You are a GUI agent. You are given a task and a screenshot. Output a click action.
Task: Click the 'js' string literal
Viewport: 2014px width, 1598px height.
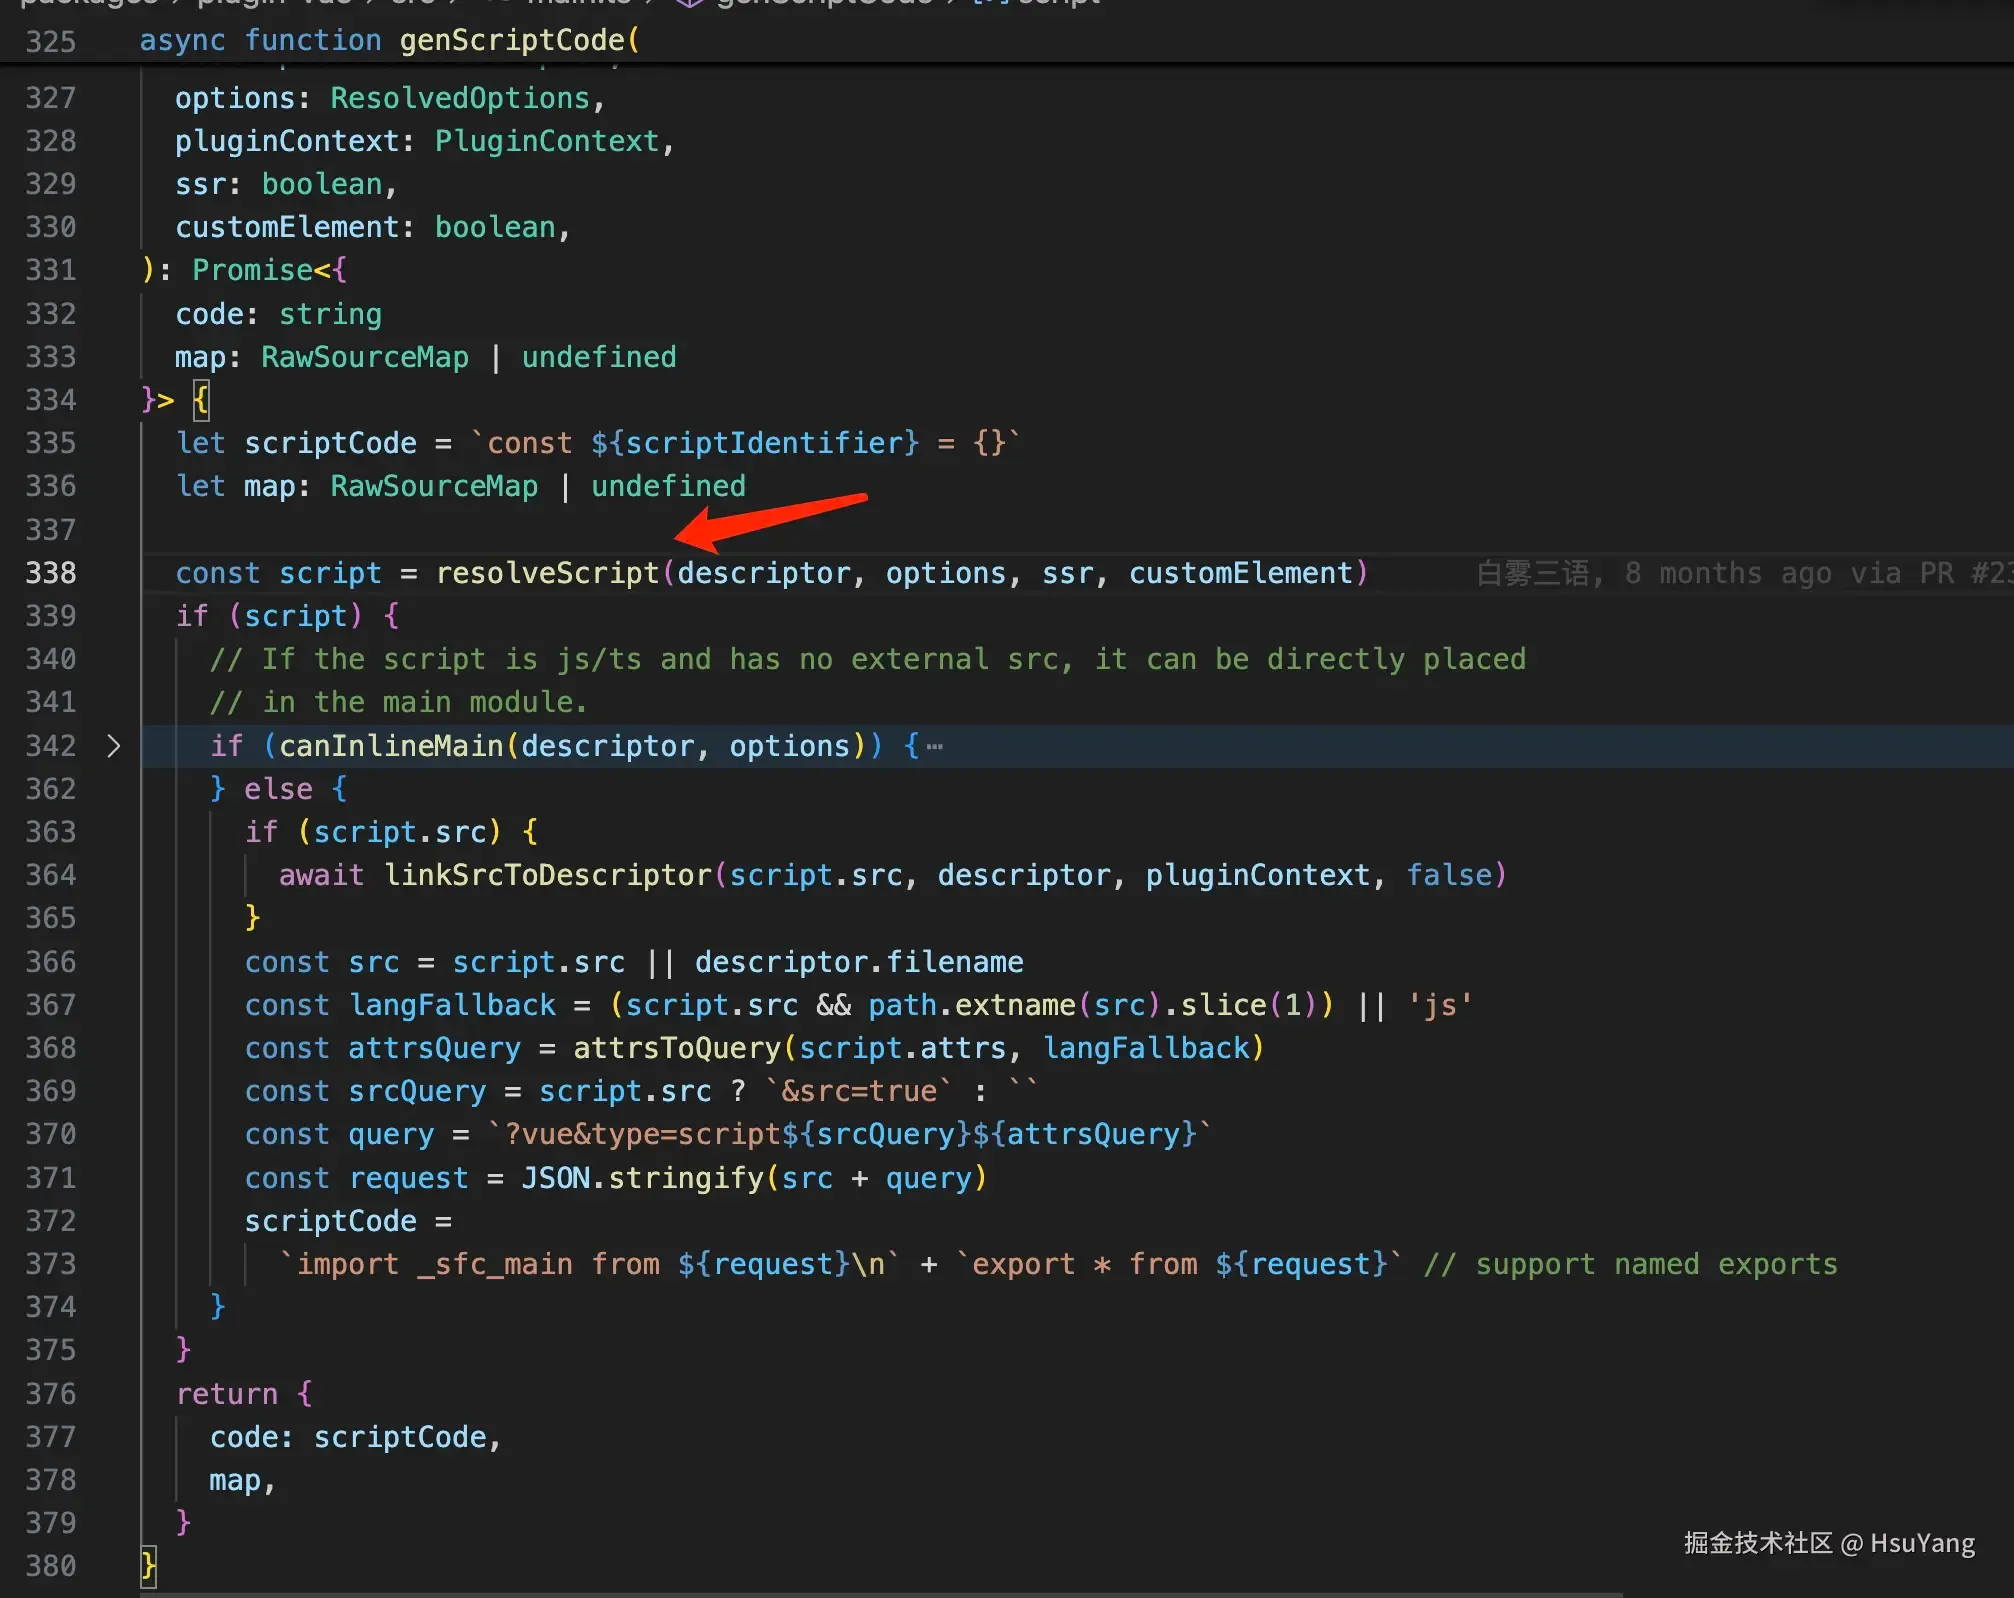point(1440,1005)
